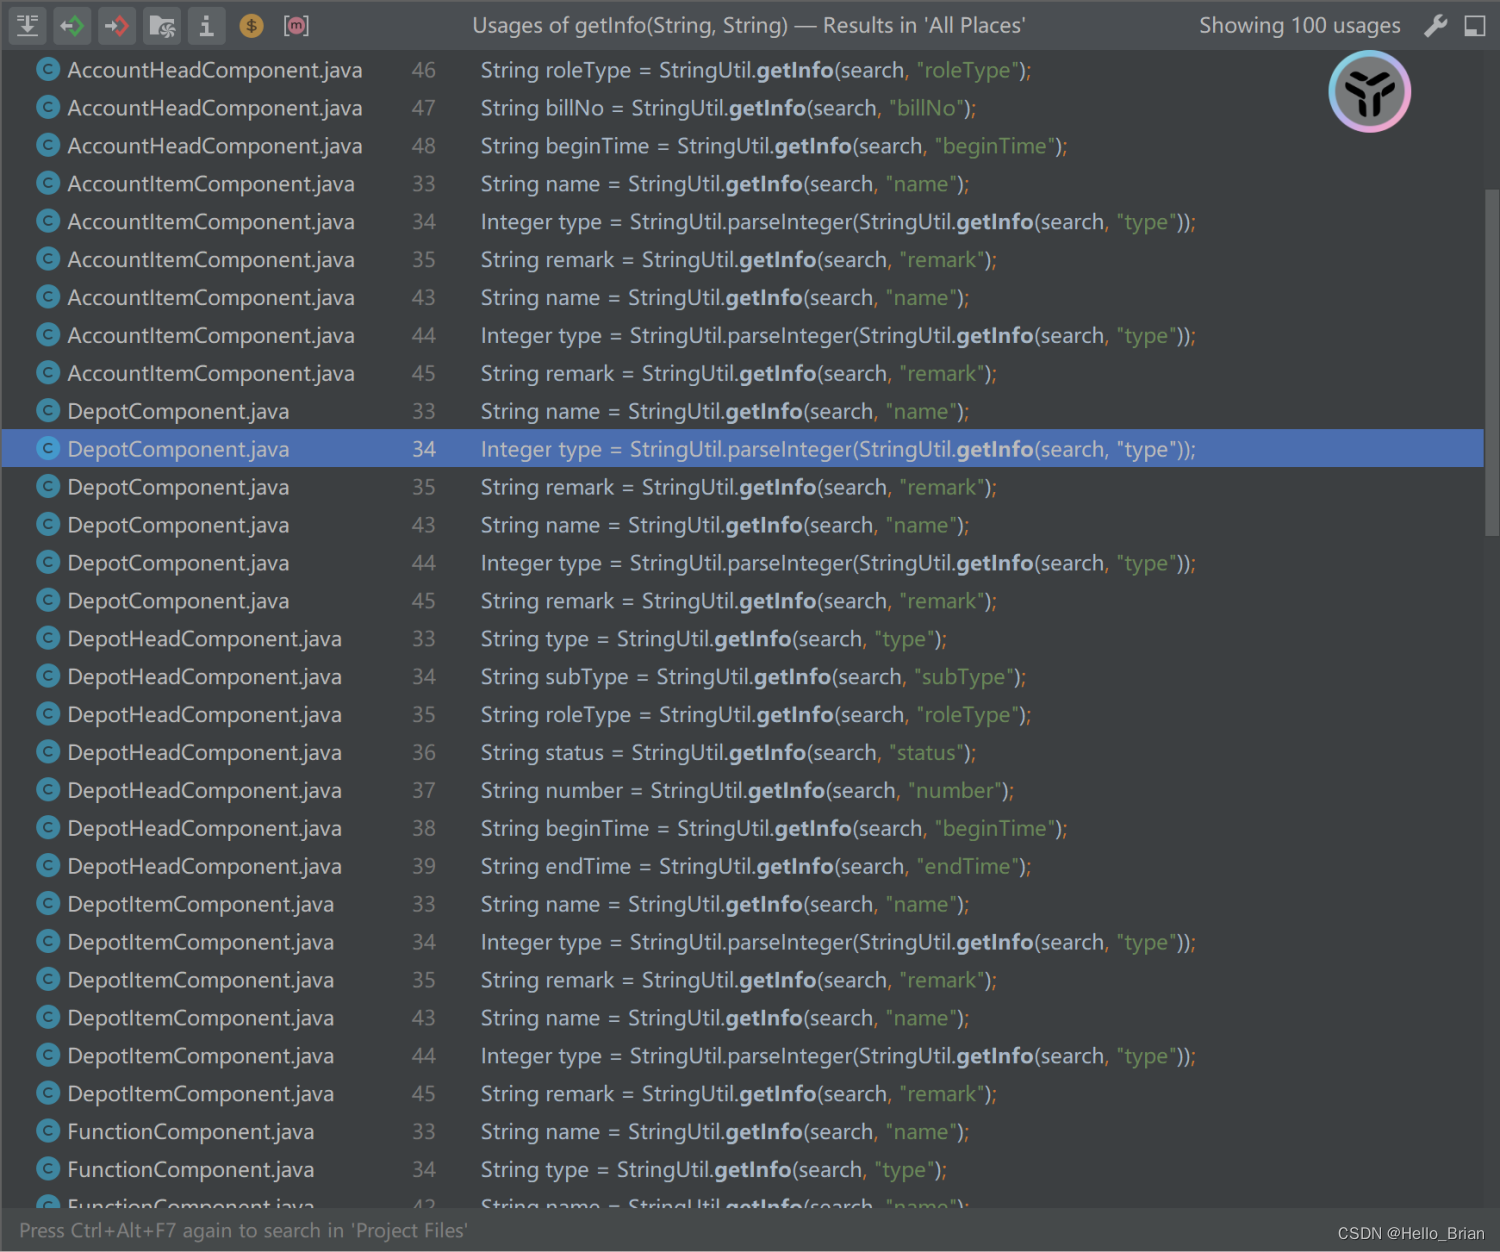This screenshot has height=1252, width=1500.
Task: Select DepotHeadComponent.java line 39 endTime usage
Action: point(742,866)
